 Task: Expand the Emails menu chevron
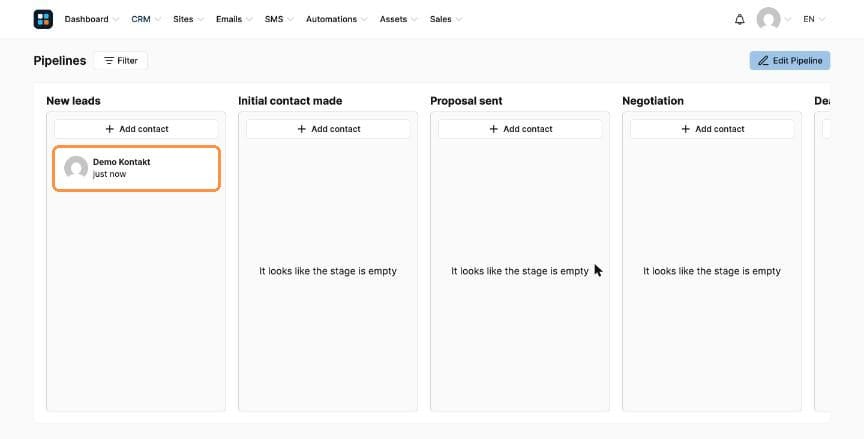point(249,19)
